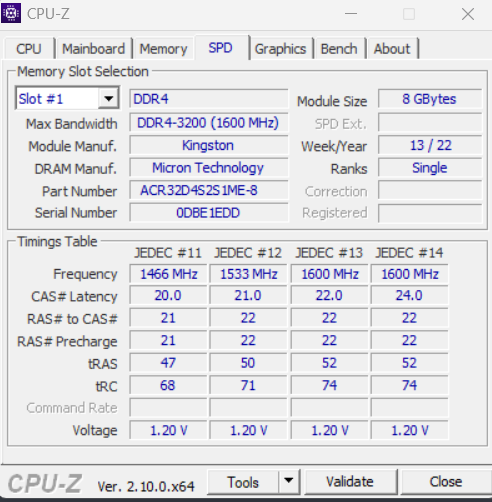Switch to the Mainboard tab
492x502 pixels.
tap(94, 49)
